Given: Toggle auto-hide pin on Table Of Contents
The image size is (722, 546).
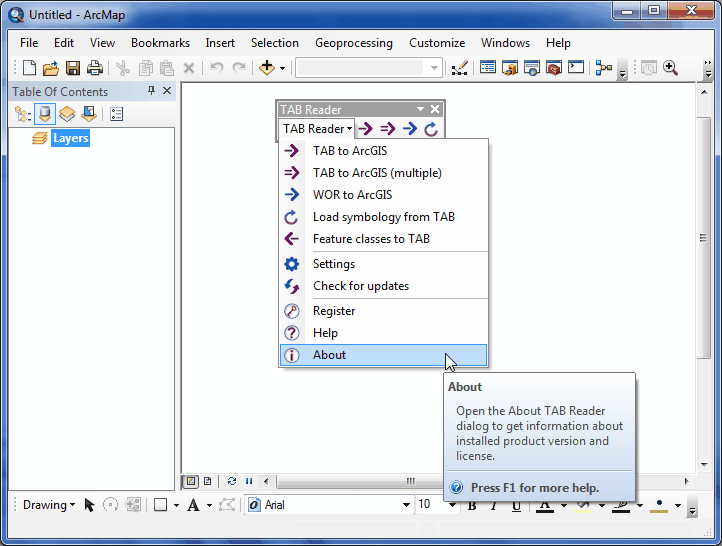Looking at the screenshot, I should pos(151,91).
